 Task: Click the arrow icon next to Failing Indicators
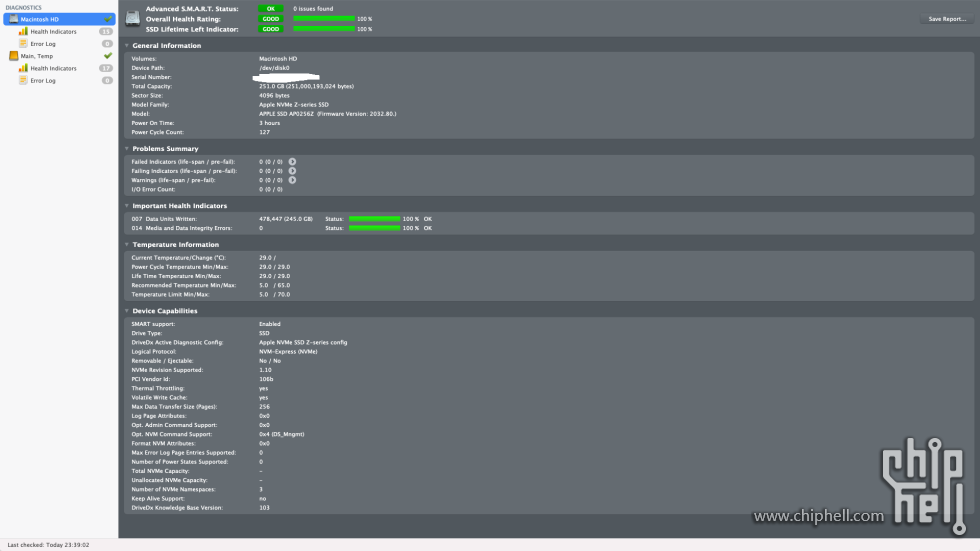(x=292, y=171)
